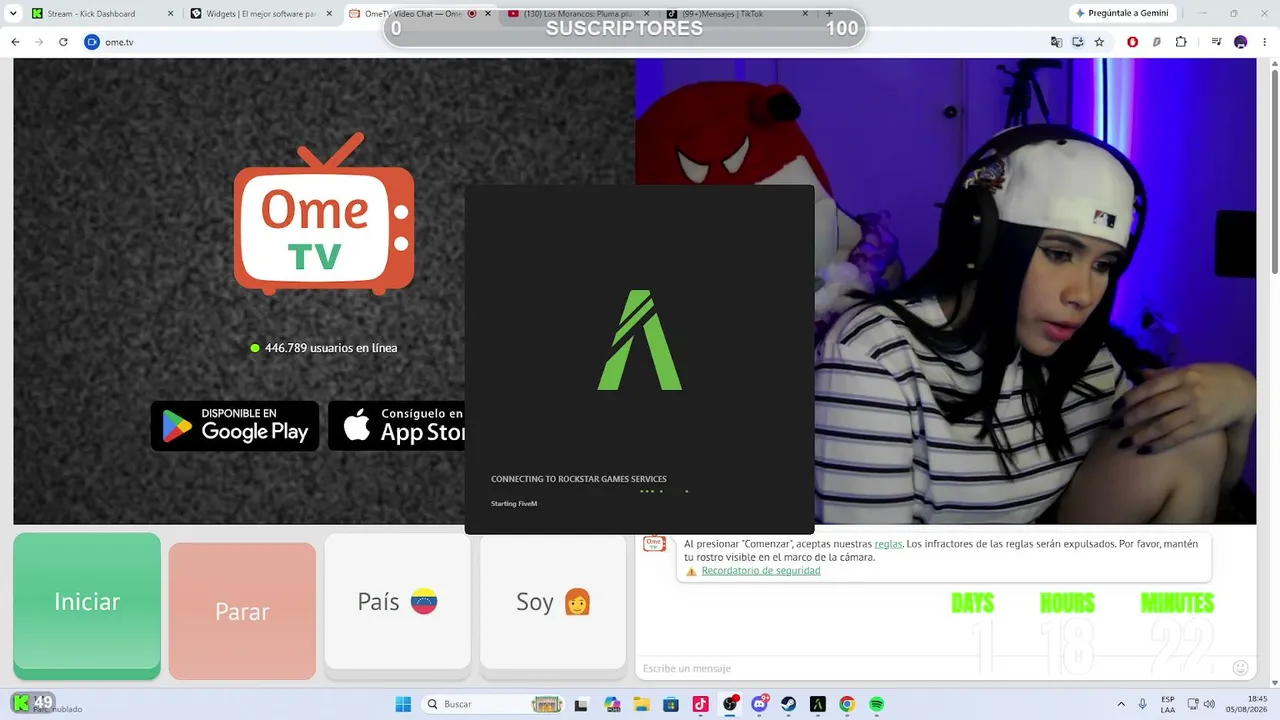Open Task View from the taskbar

581,704
